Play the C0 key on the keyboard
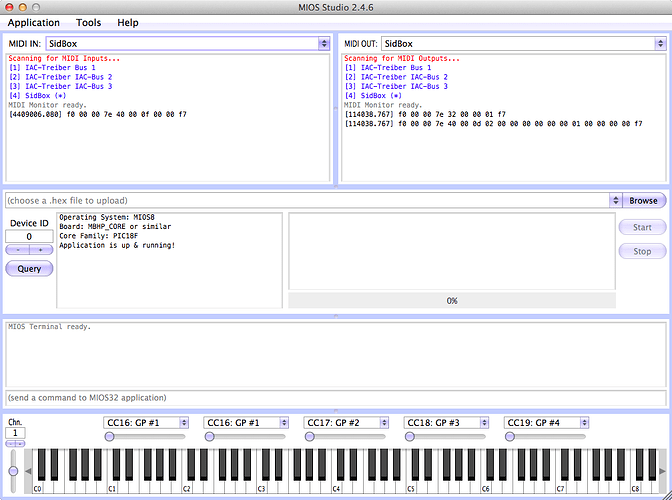This screenshot has height=500, width=672. 38,488
